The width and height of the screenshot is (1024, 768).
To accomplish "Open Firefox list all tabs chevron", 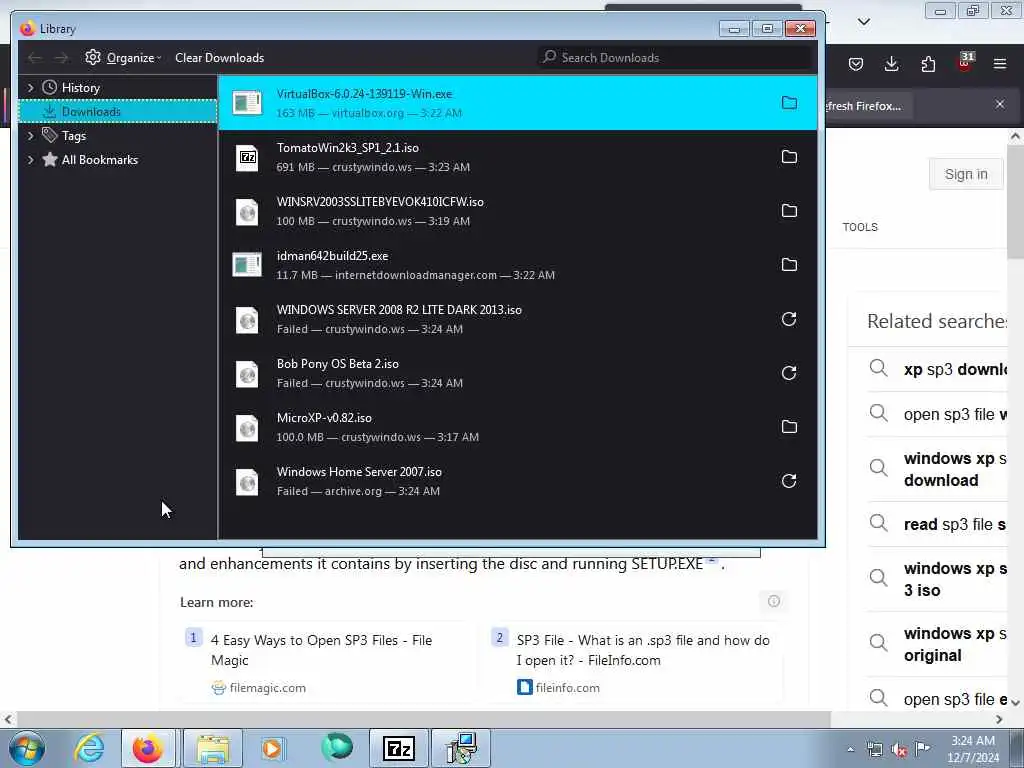I will click(x=864, y=22).
